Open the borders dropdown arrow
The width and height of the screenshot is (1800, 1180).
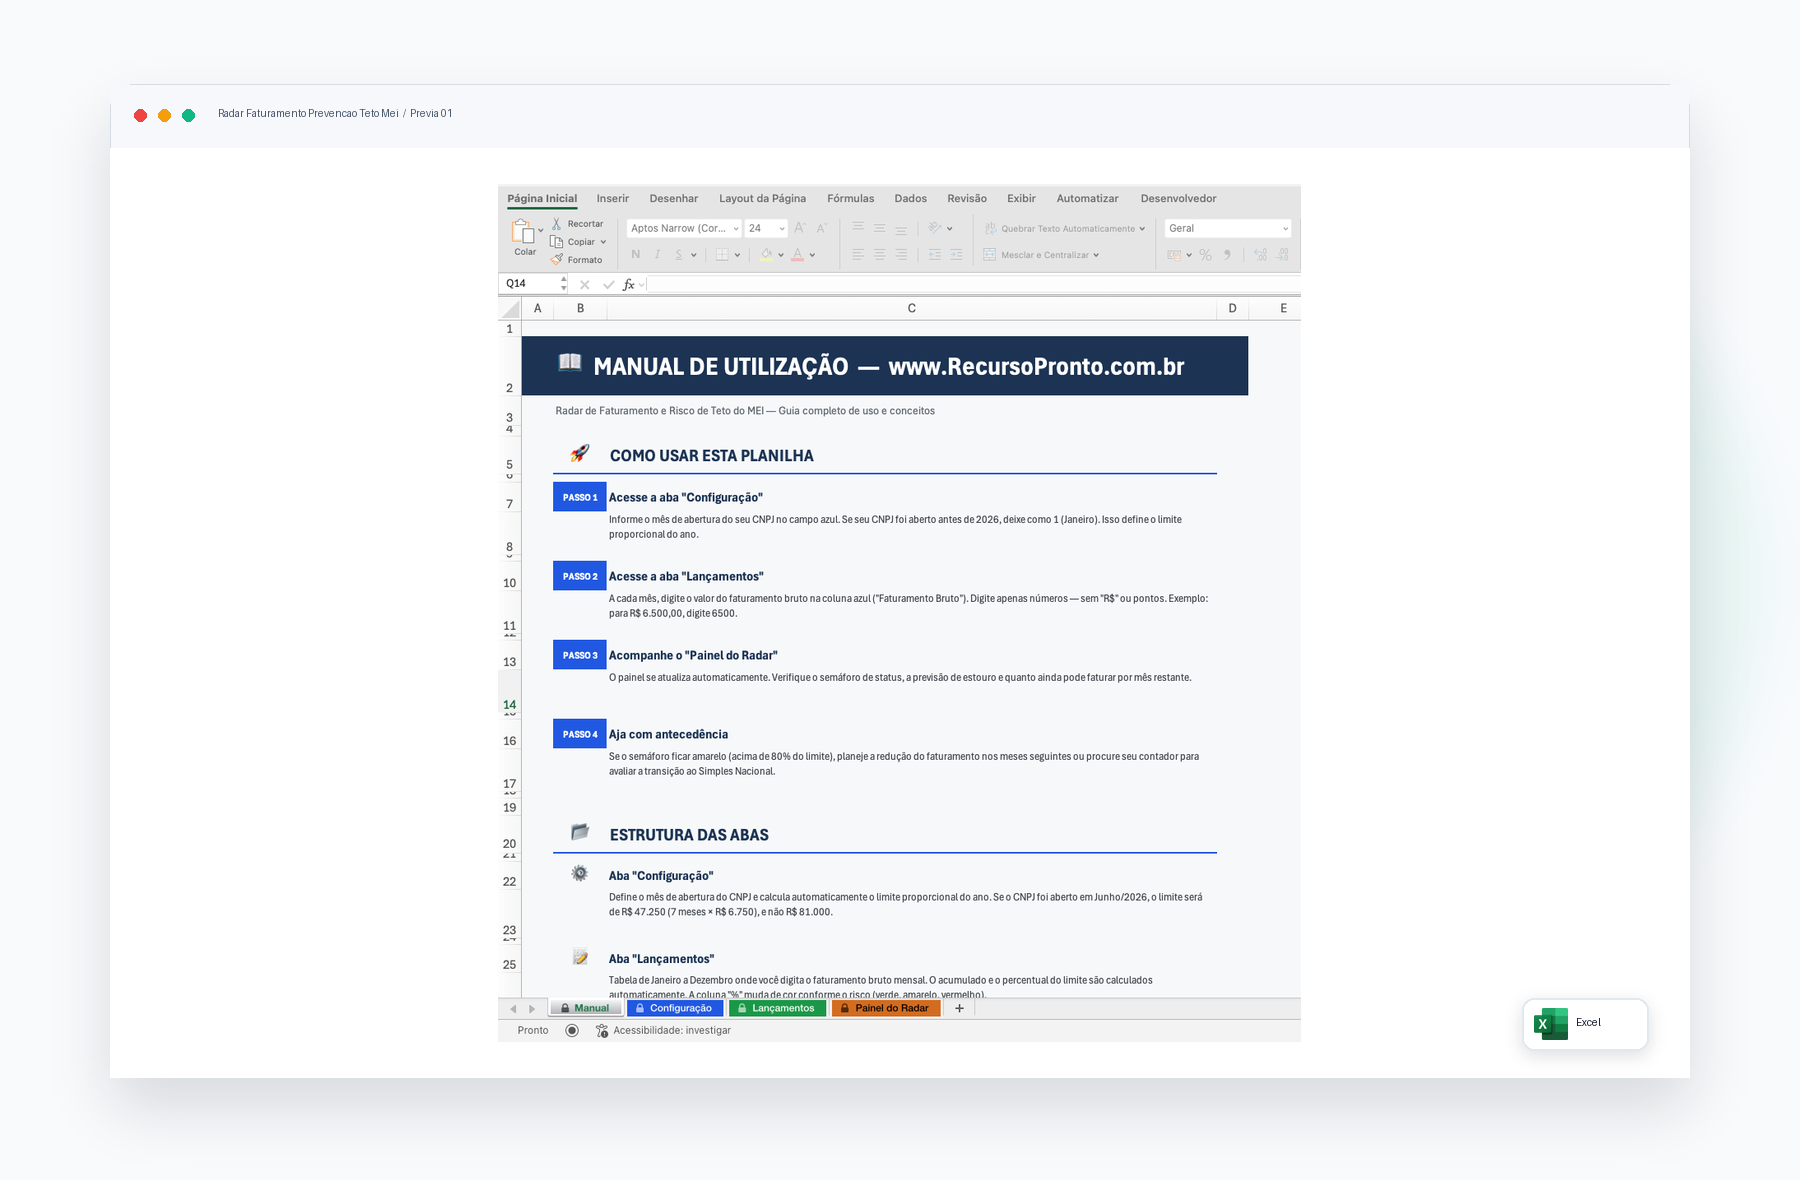tap(737, 255)
